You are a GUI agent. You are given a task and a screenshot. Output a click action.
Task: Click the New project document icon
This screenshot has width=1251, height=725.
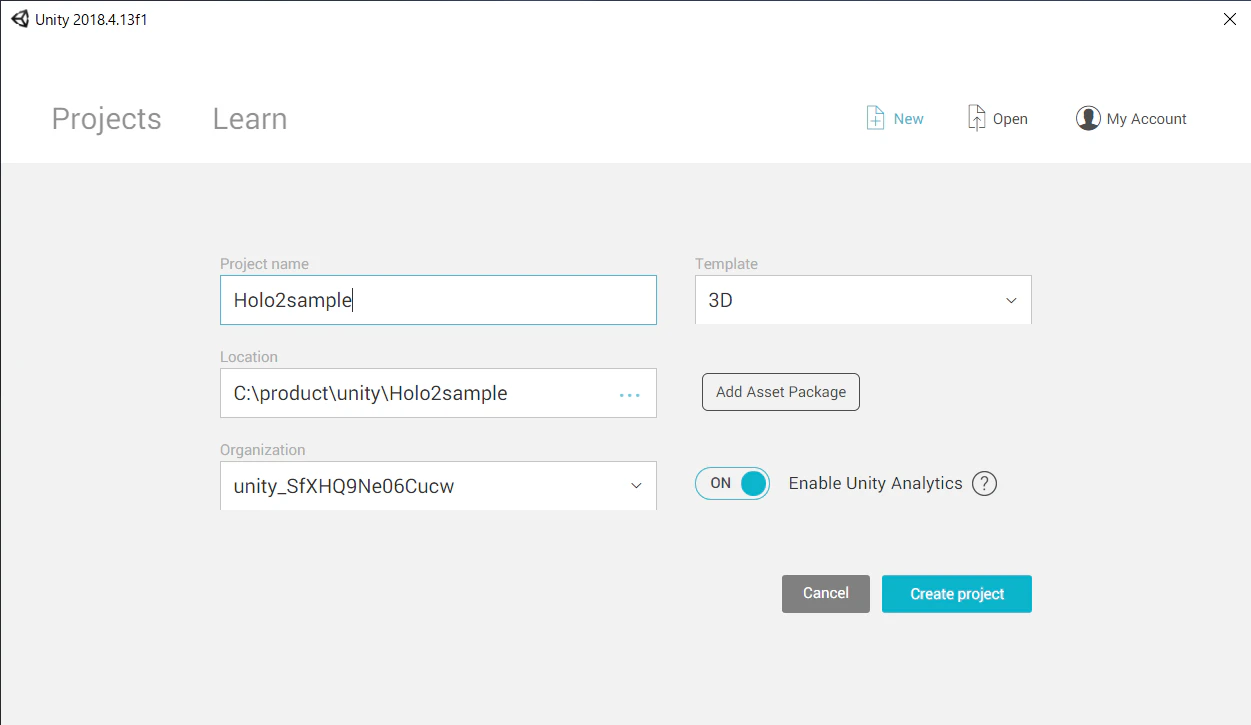875,118
